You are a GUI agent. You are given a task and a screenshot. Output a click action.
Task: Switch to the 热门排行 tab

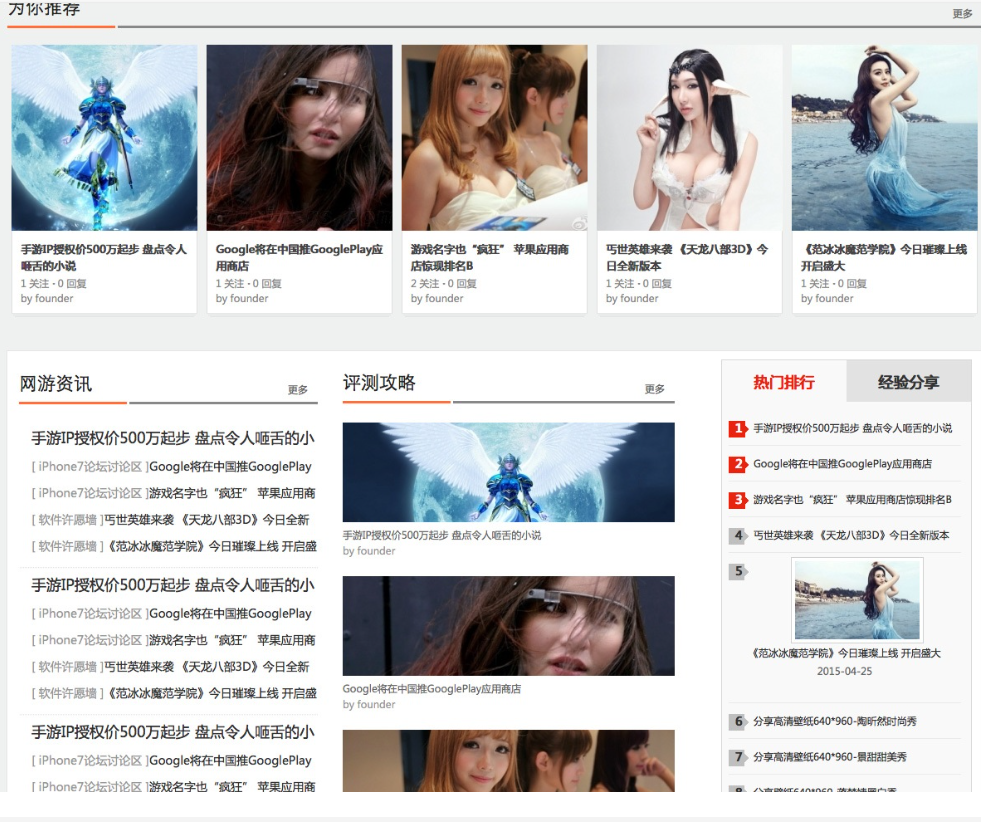(784, 382)
